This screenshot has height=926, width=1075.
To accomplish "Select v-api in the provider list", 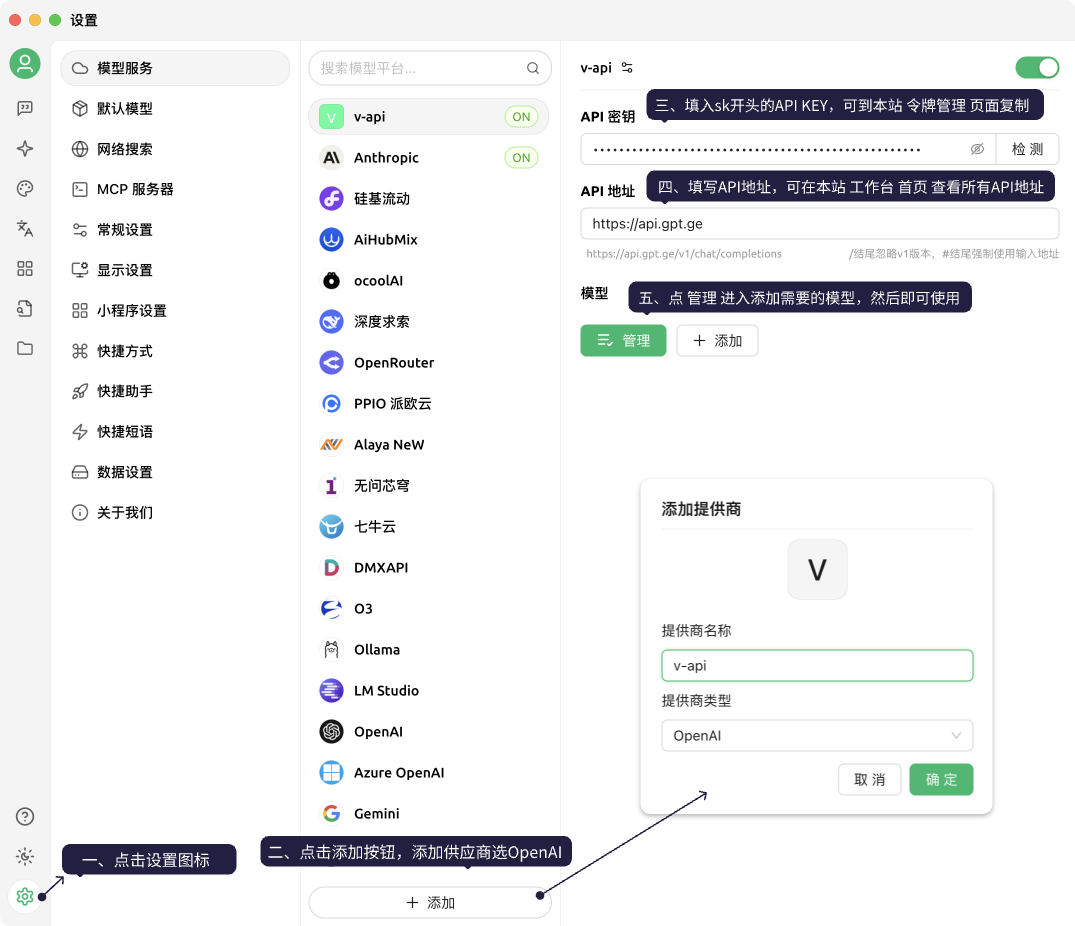I will tap(428, 117).
